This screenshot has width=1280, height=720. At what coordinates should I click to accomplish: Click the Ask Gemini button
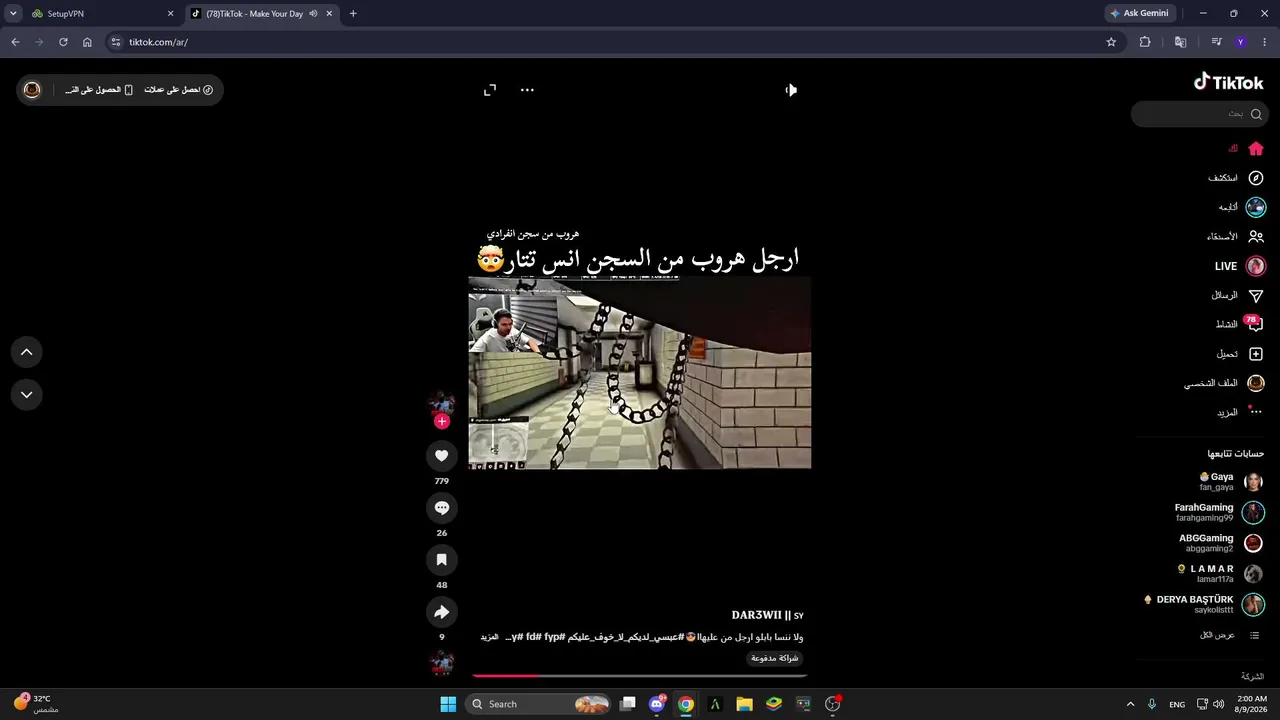click(1139, 14)
